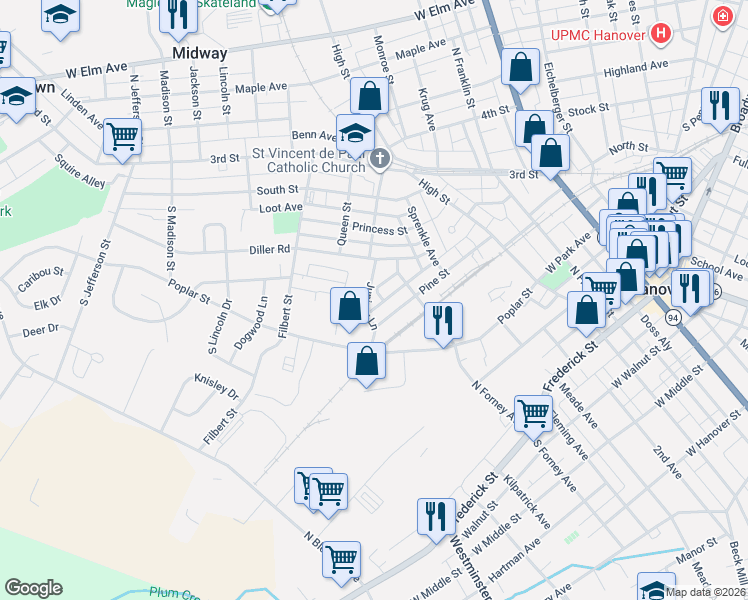The width and height of the screenshot is (748, 600).
Task: Click the Knisley Dr street label
Action: (x=217, y=386)
